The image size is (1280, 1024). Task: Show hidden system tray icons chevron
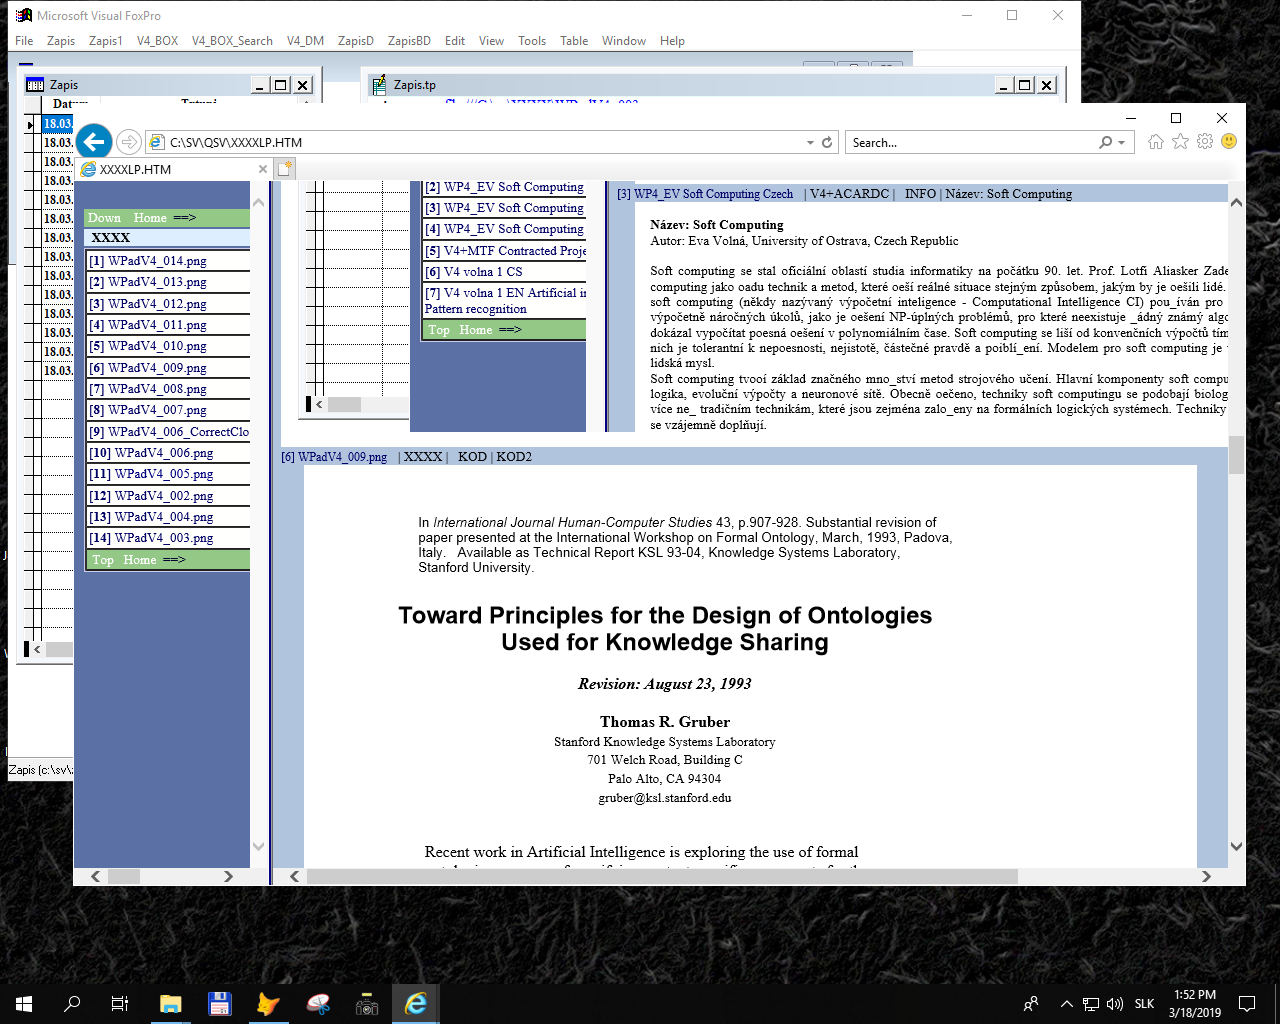[1066, 1004]
